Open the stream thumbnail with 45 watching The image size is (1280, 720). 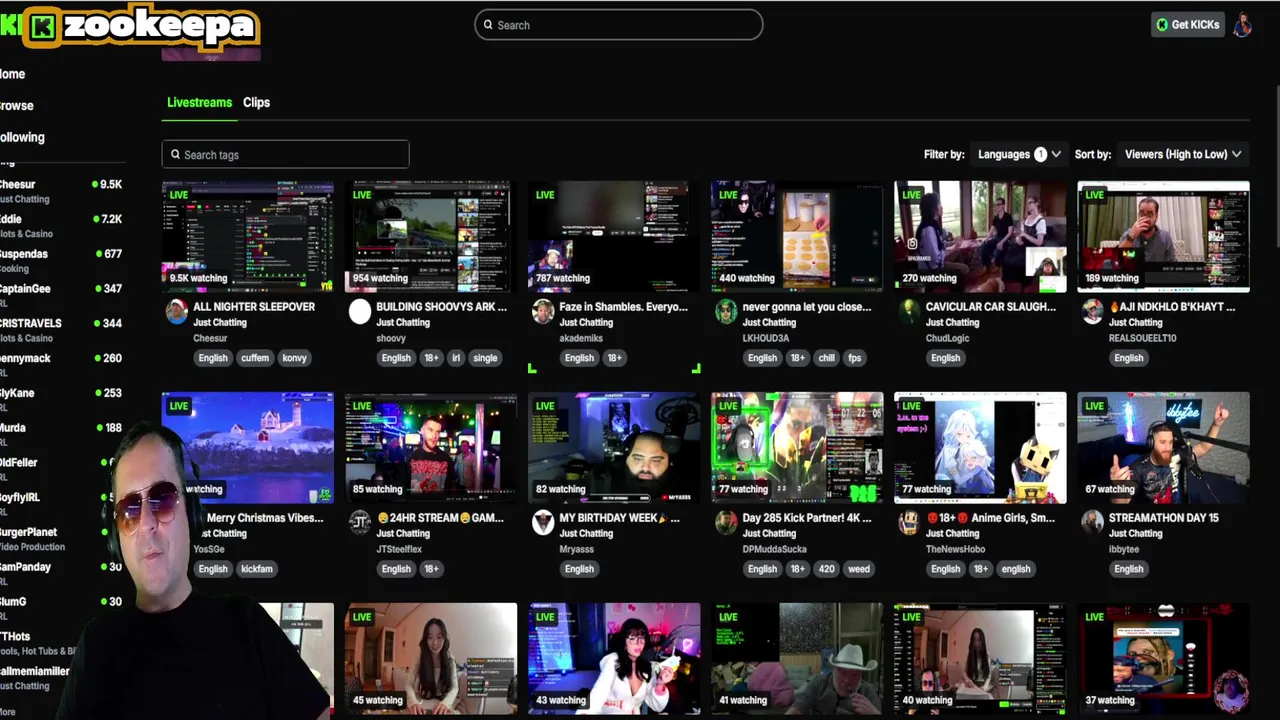click(431, 658)
